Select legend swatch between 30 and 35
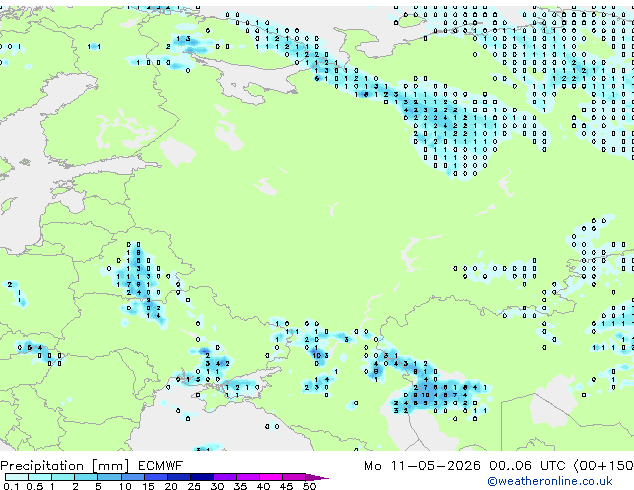This screenshot has width=634, height=490. pyautogui.click(x=225, y=477)
